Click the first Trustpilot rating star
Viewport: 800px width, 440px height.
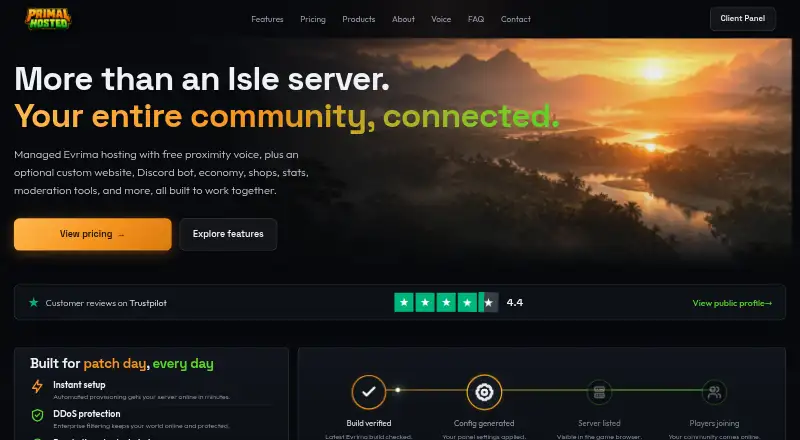coord(404,303)
